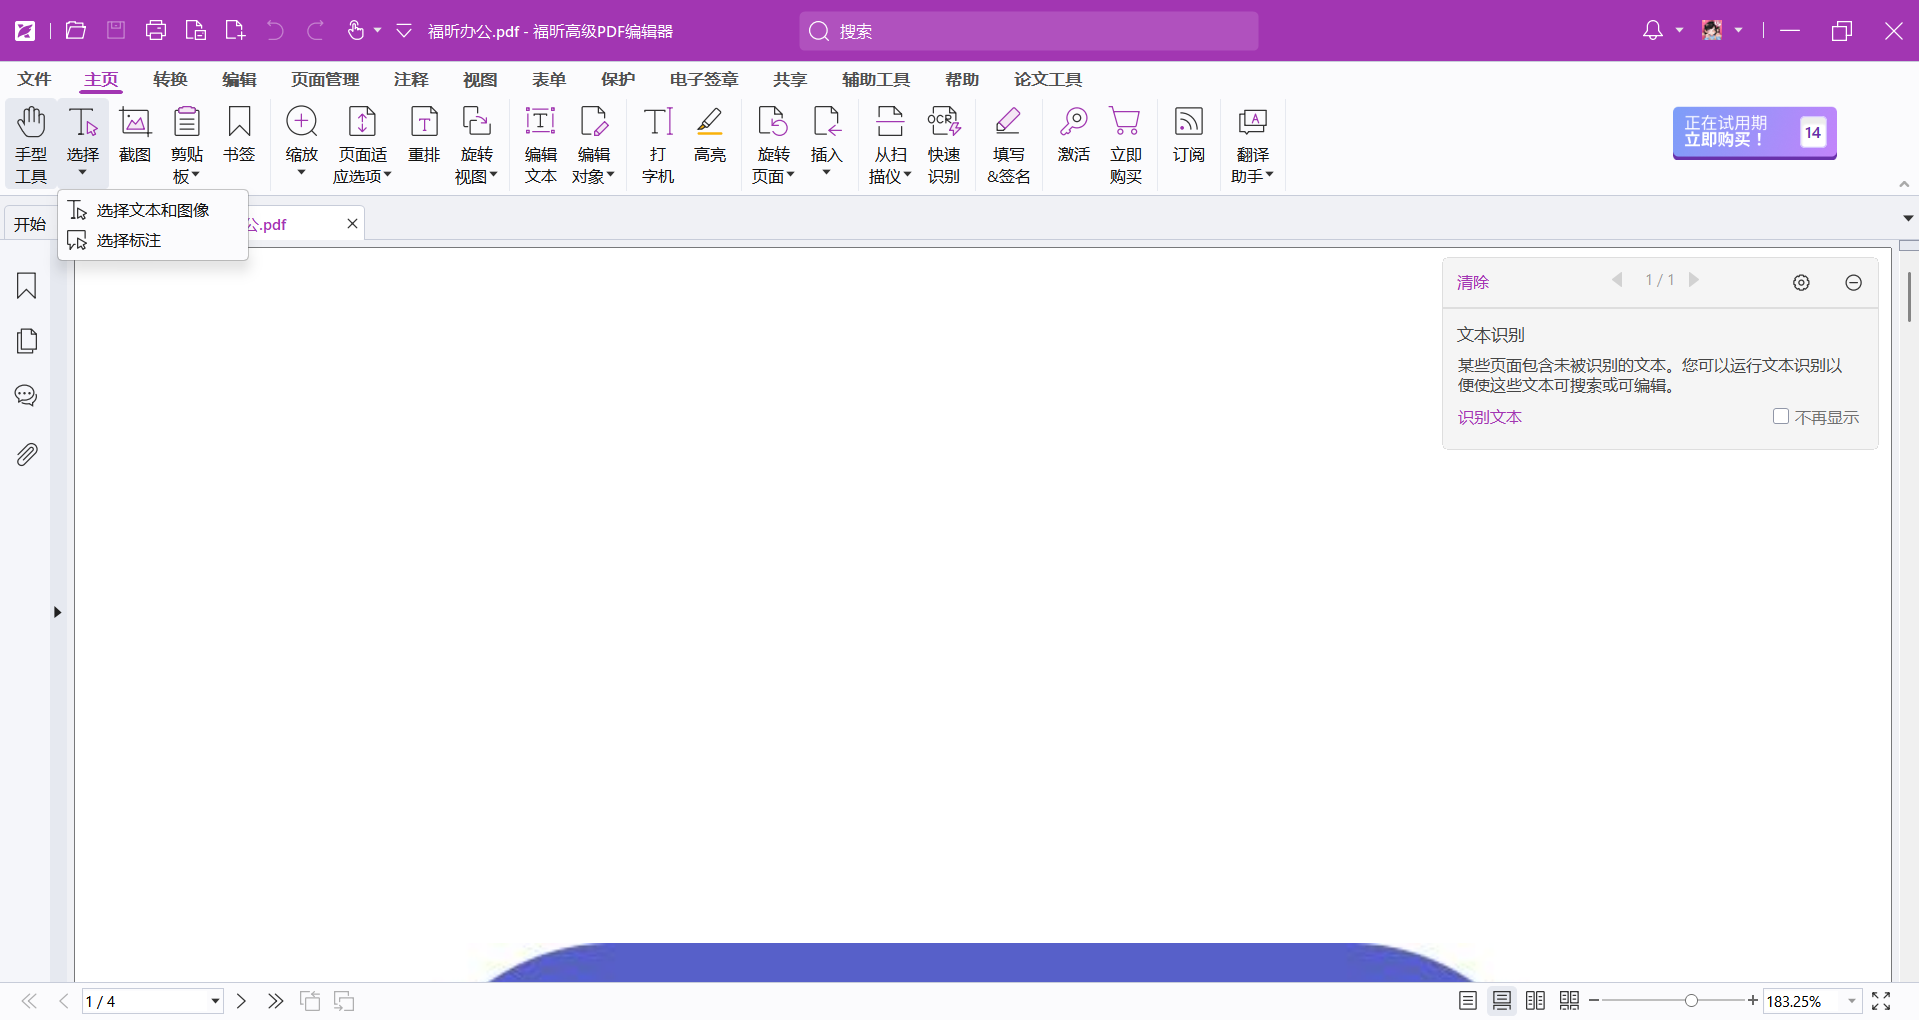
Task: Switch to continuous page view mode
Action: click(x=1502, y=1001)
